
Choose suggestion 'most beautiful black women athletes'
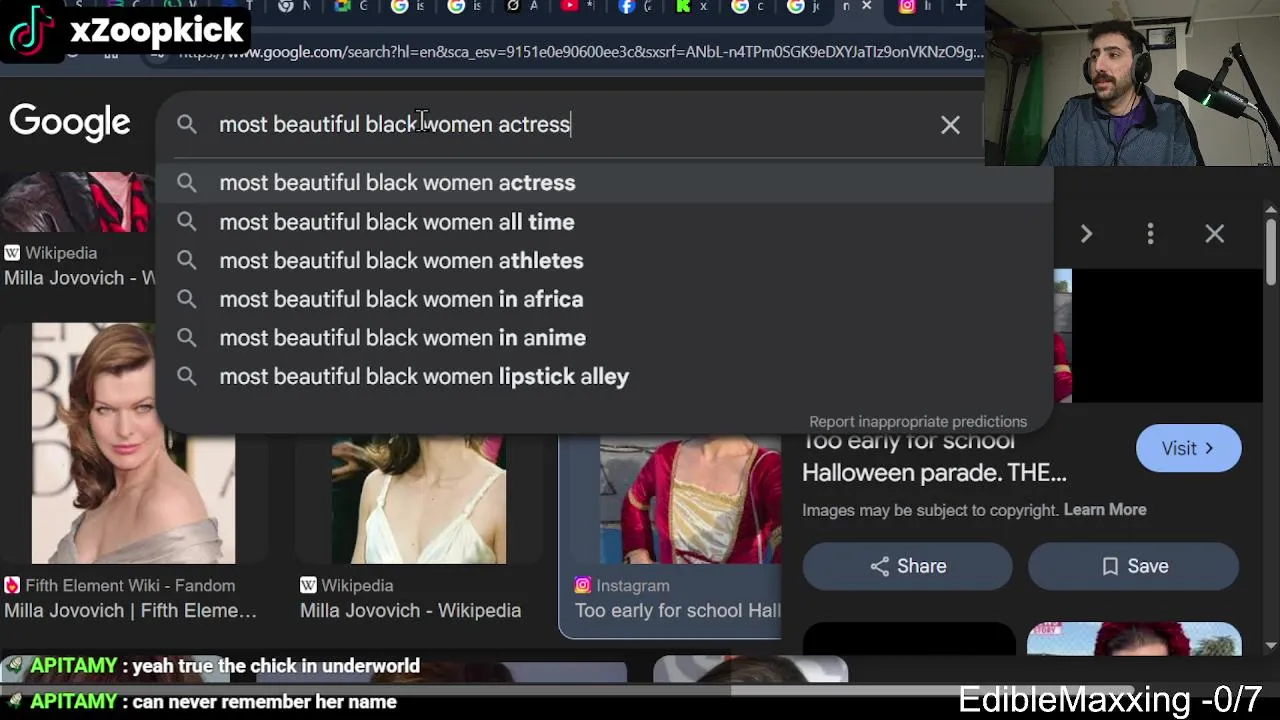[604, 261]
